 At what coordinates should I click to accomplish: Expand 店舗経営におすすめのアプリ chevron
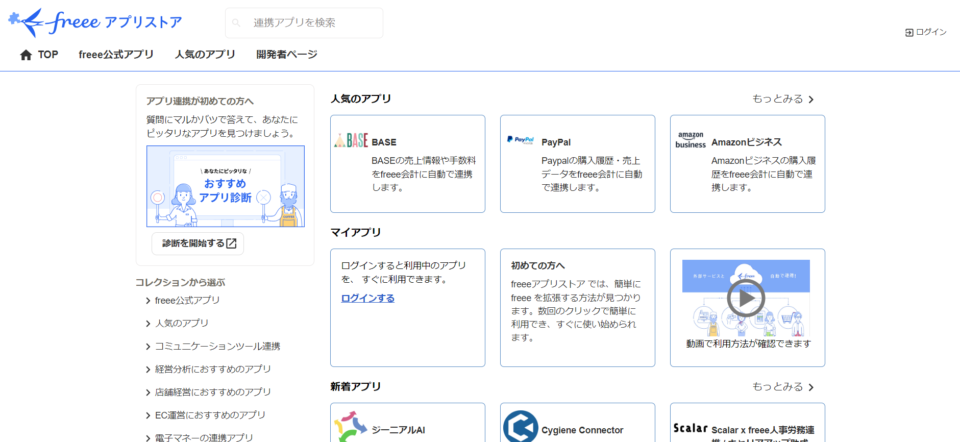pos(148,392)
